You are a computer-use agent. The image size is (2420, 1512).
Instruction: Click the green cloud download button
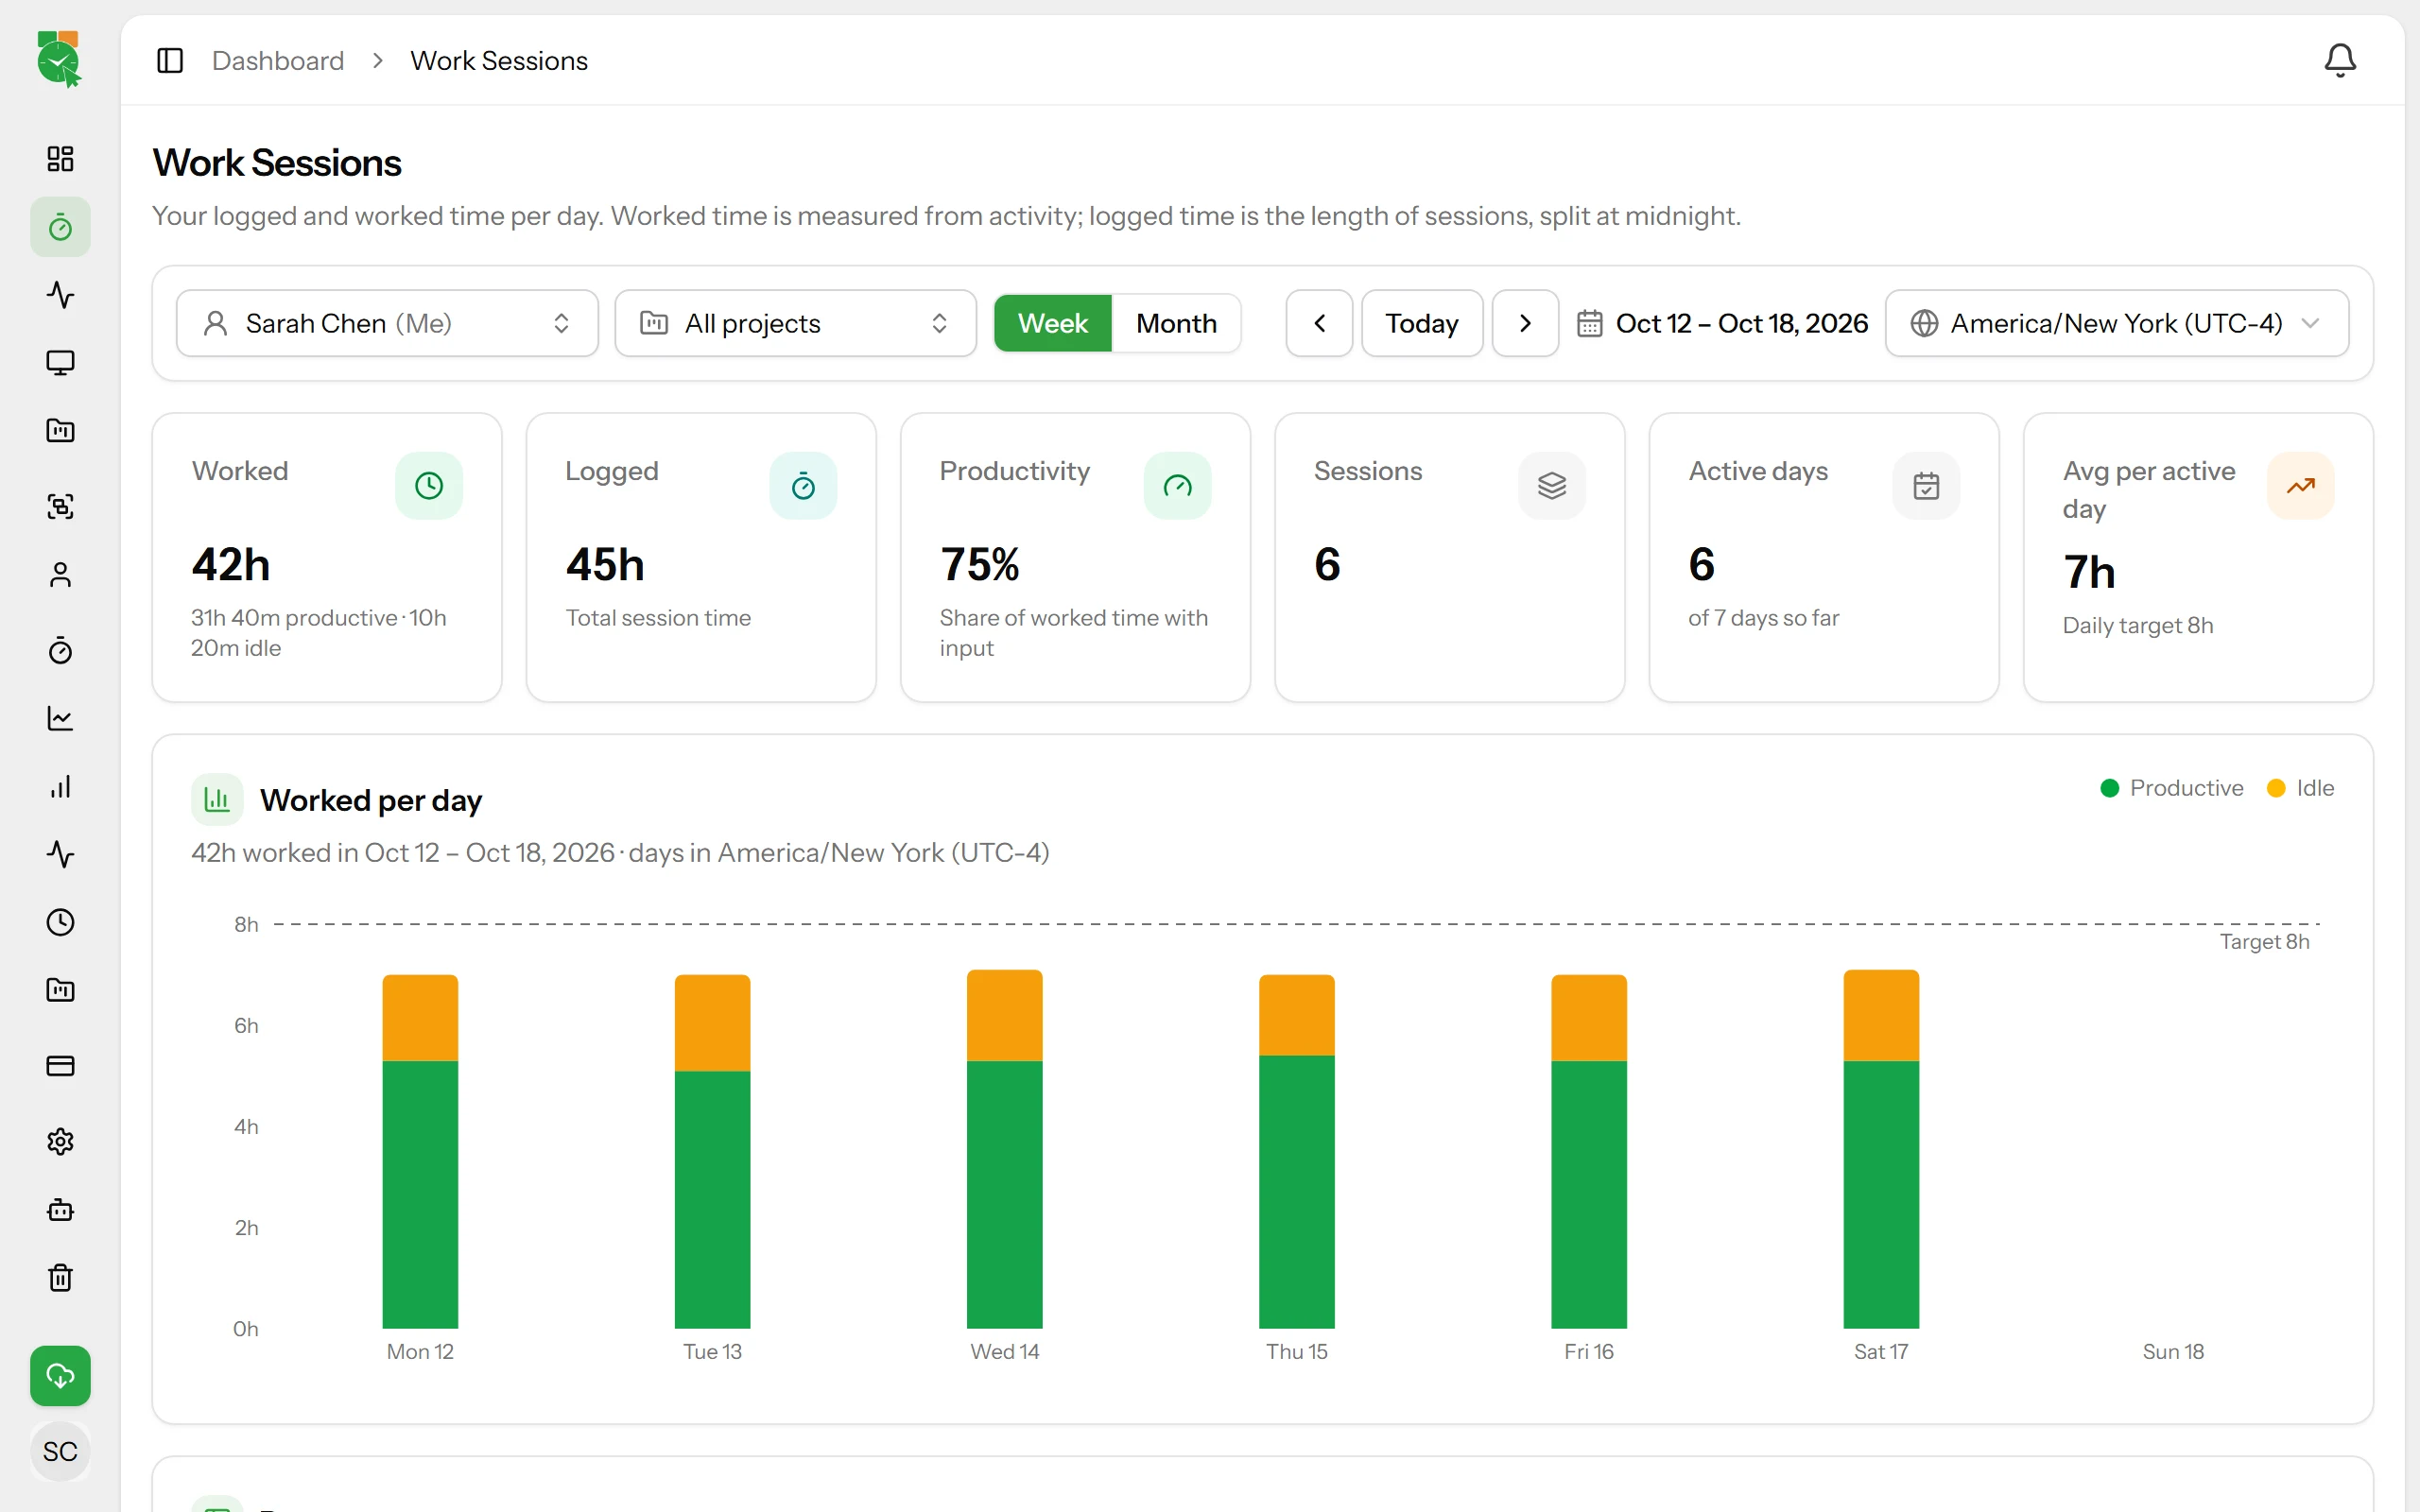pyautogui.click(x=60, y=1376)
